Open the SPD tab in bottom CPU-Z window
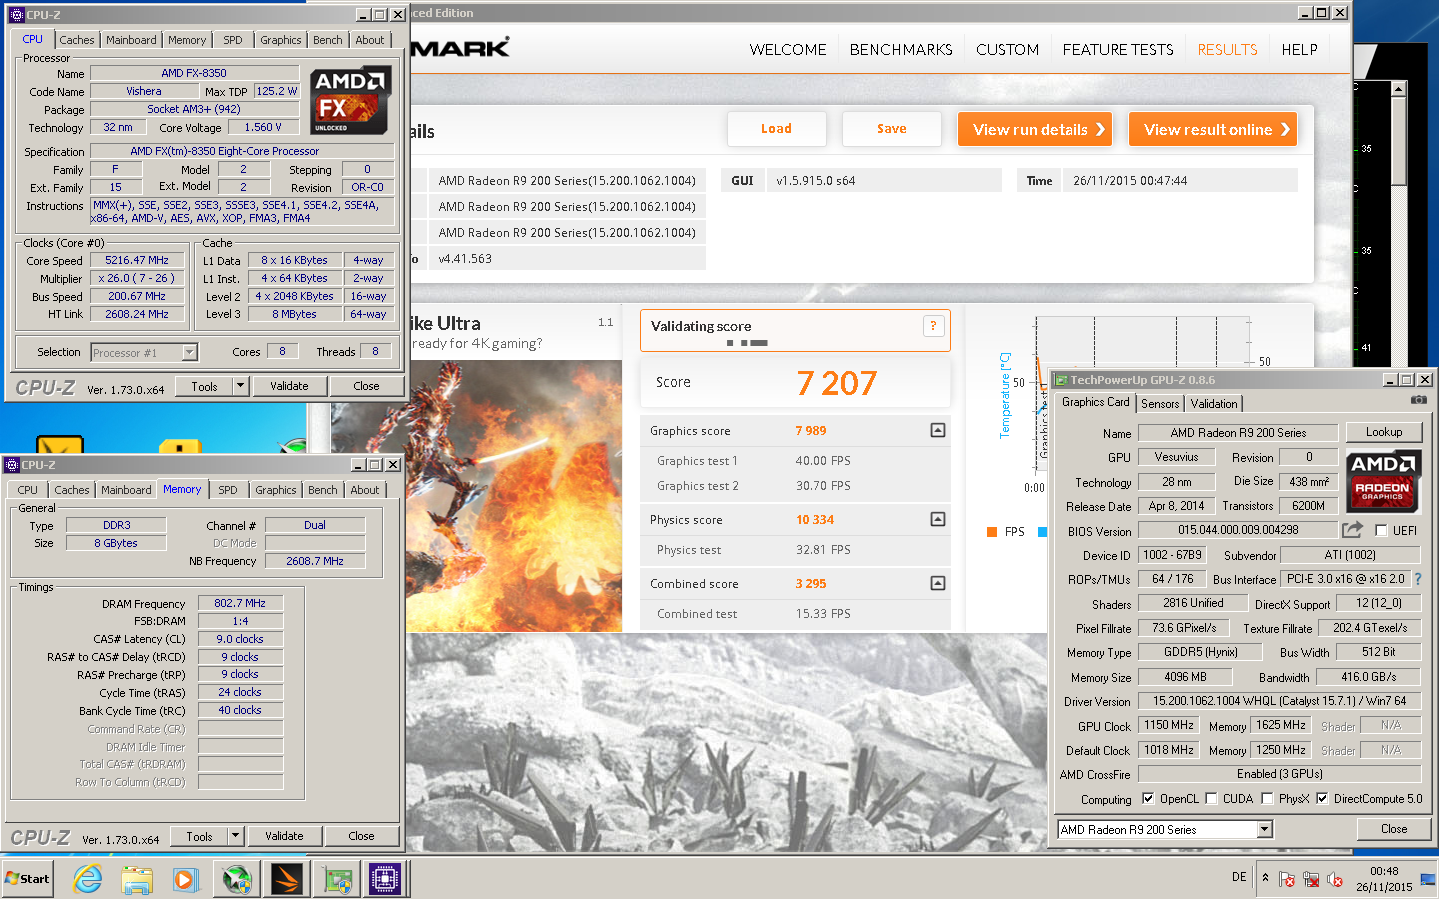This screenshot has height=899, width=1439. pos(228,490)
